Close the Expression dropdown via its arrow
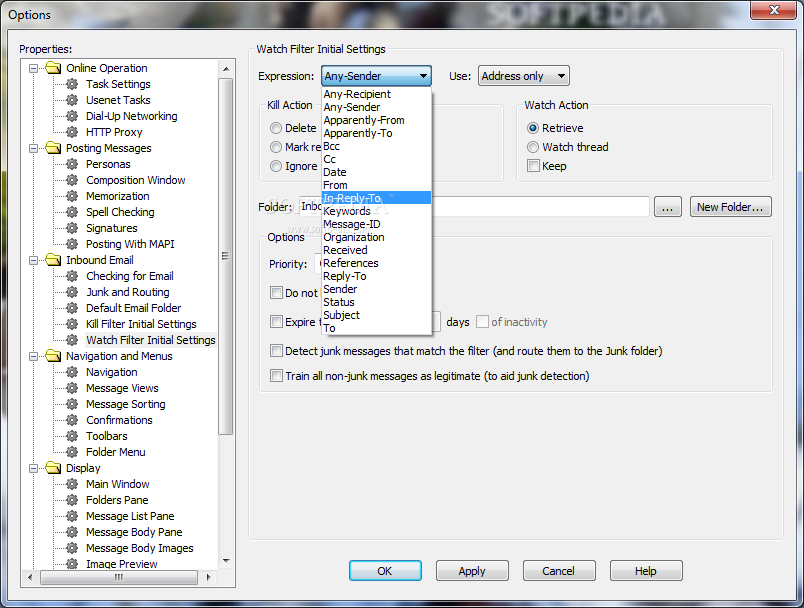Image resolution: width=804 pixels, height=608 pixels. click(x=423, y=76)
